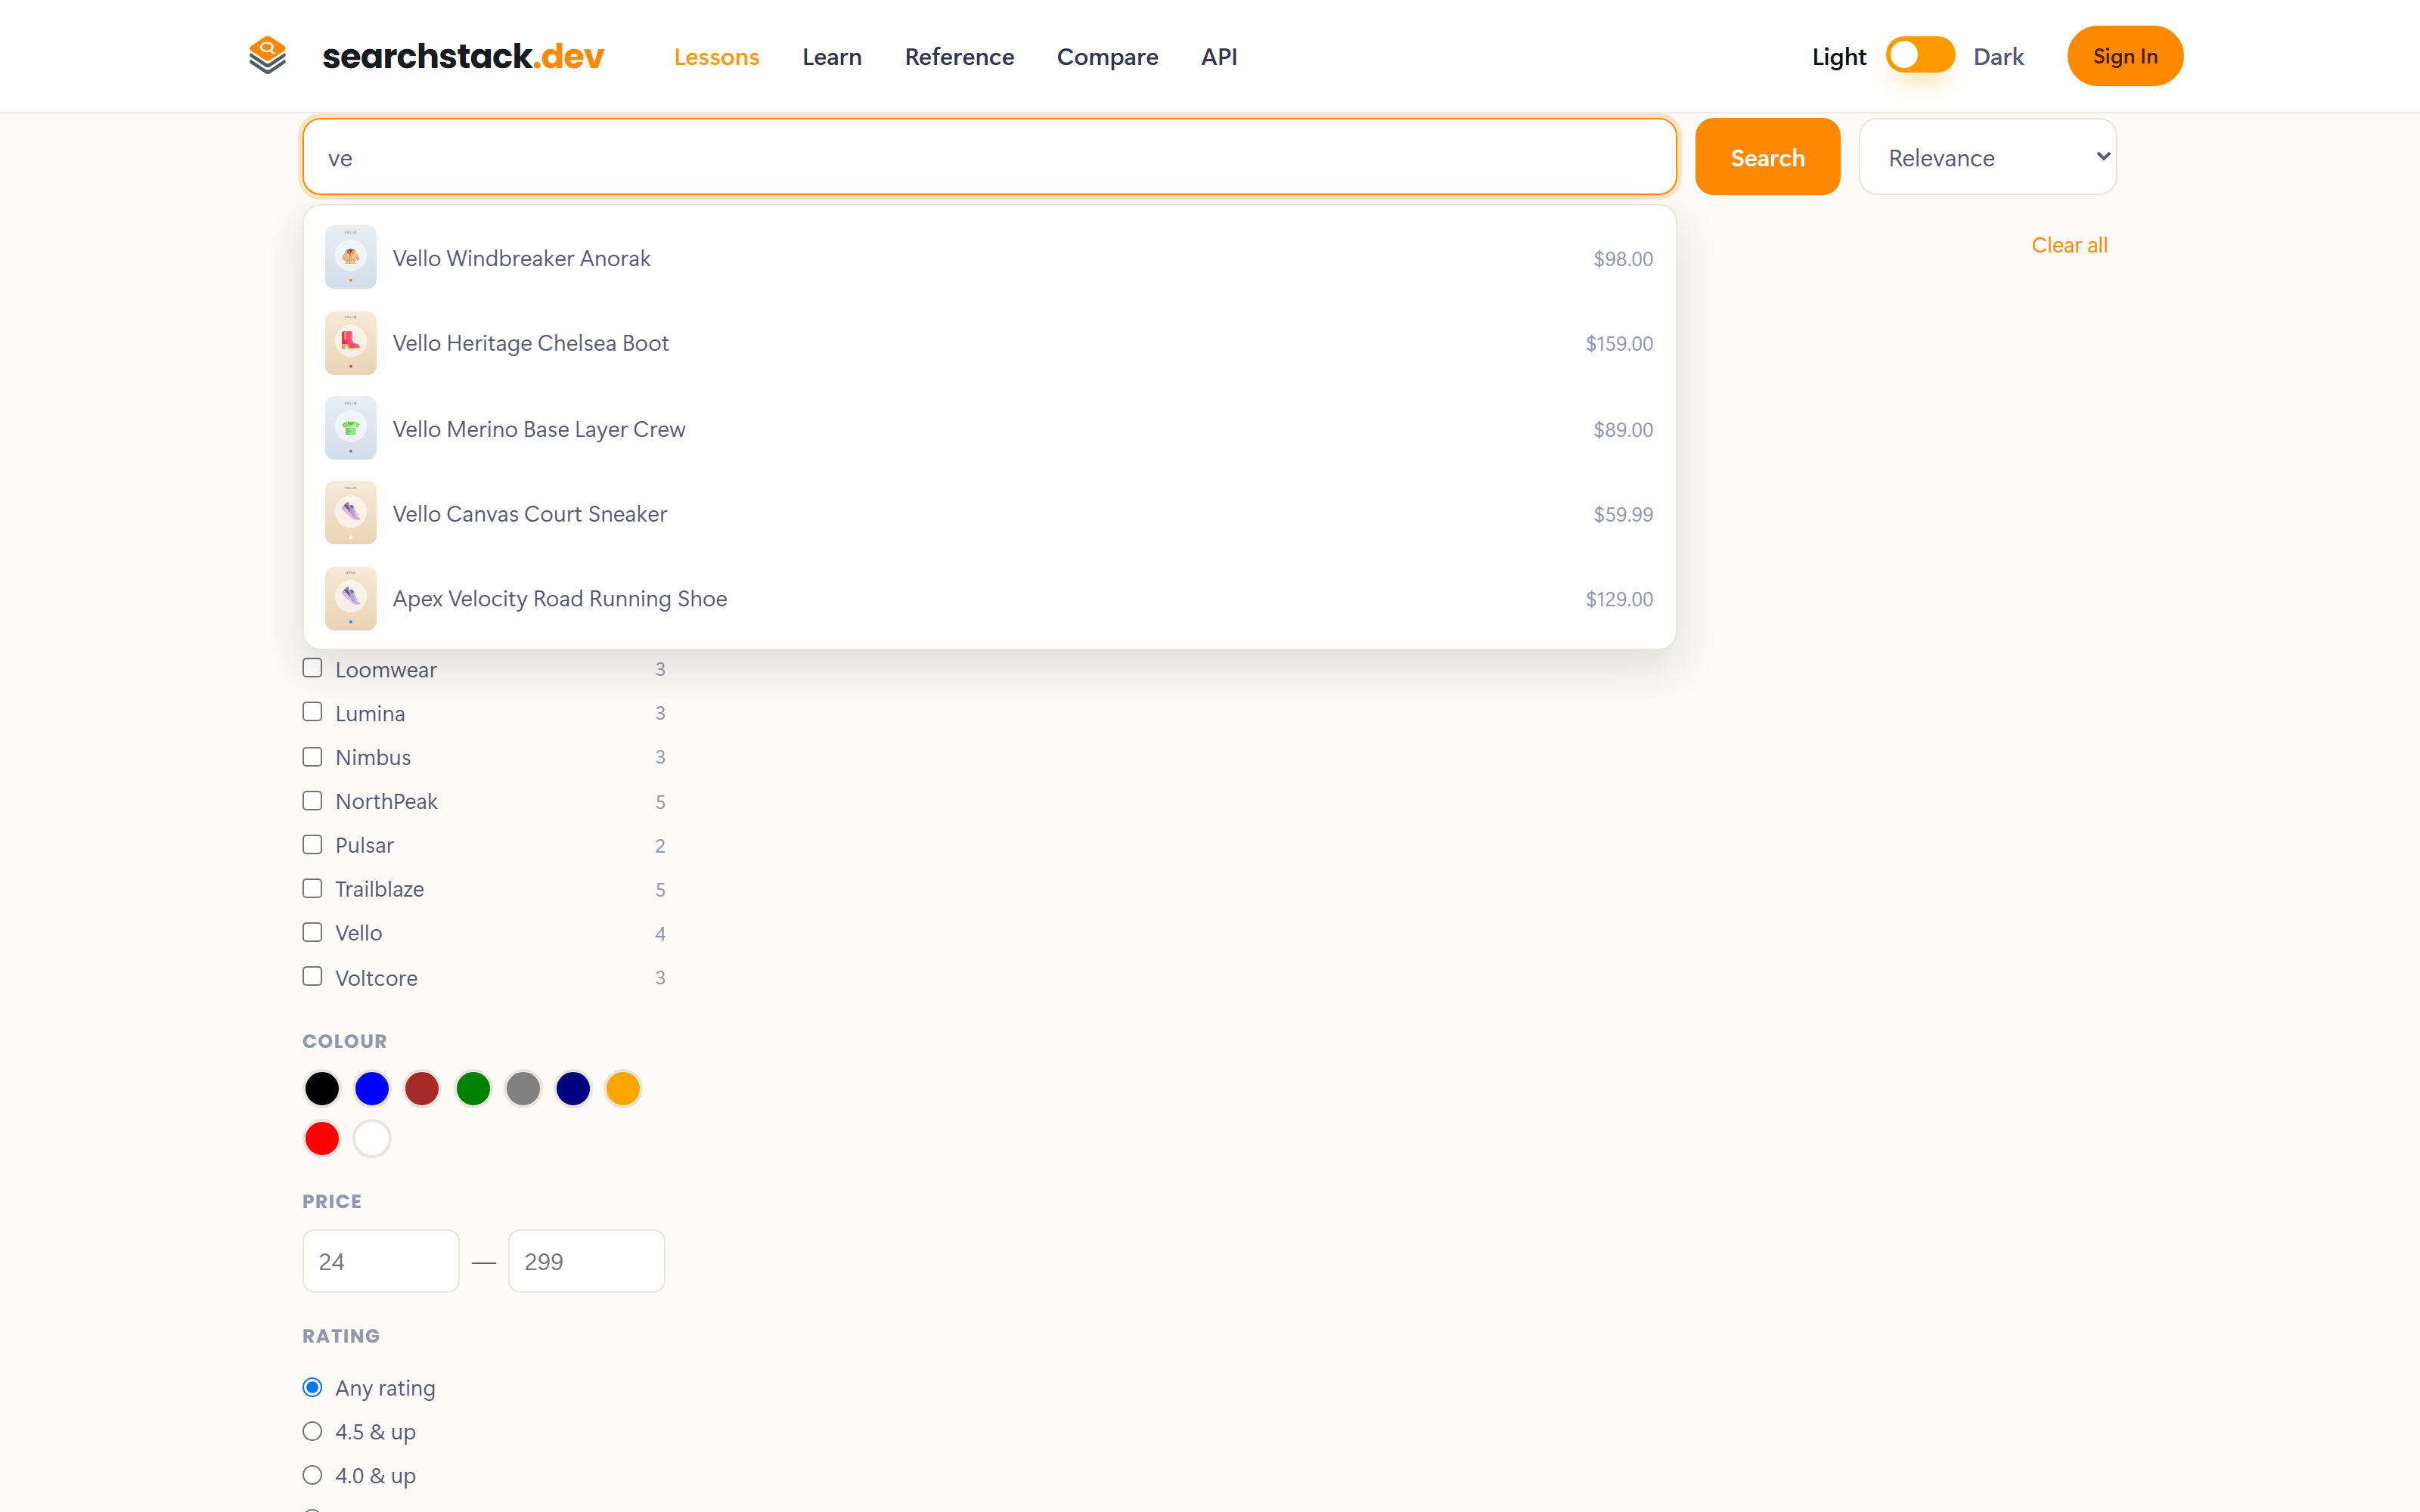Toggle the Light/Dark theme switch
Screen dimensions: 2420x1512
tap(1920, 56)
